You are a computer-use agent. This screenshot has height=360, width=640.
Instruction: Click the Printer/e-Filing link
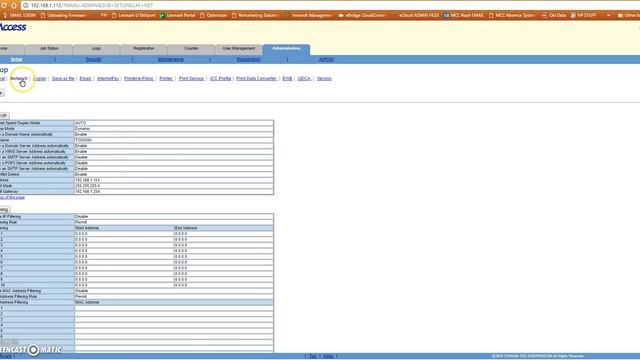click(139, 78)
